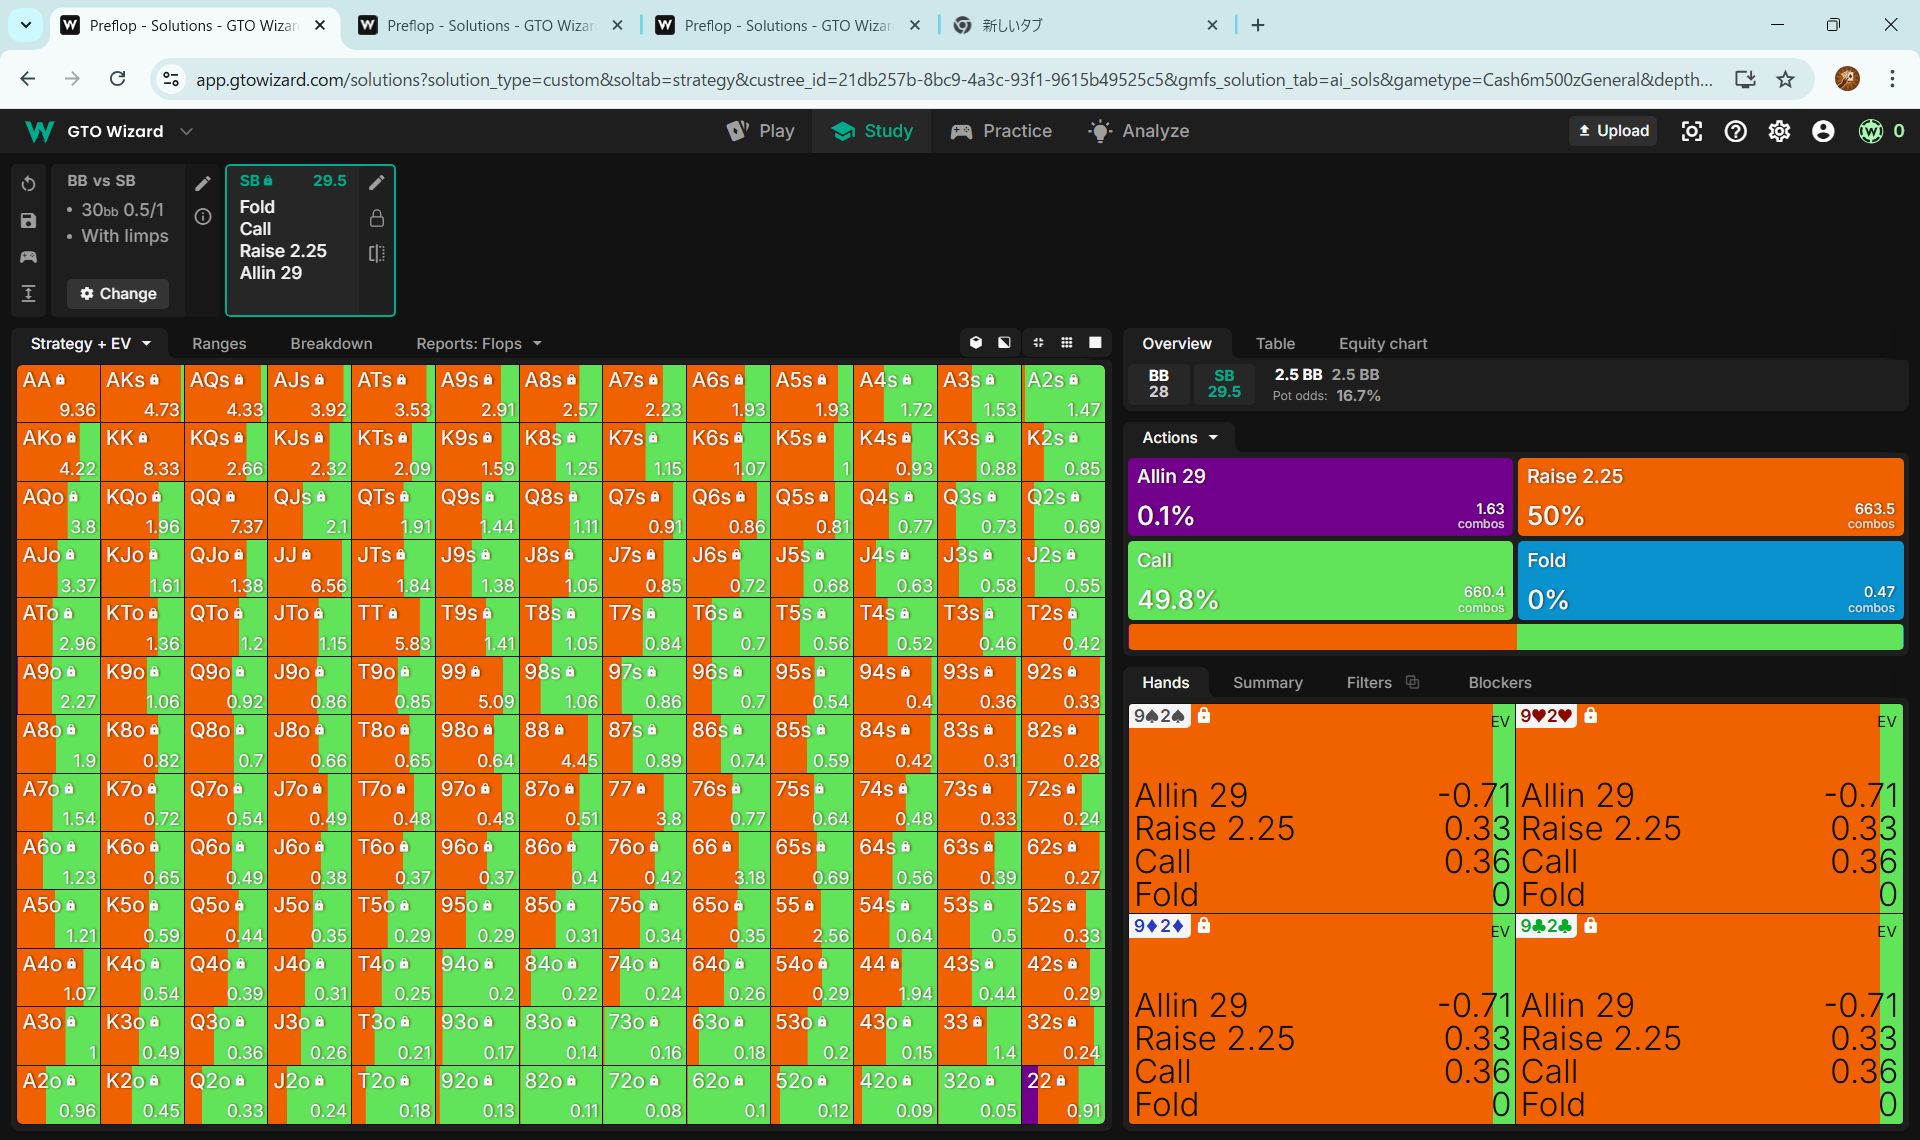Expand the Reports: Flops dropdown
The width and height of the screenshot is (1920, 1140).
(478, 343)
